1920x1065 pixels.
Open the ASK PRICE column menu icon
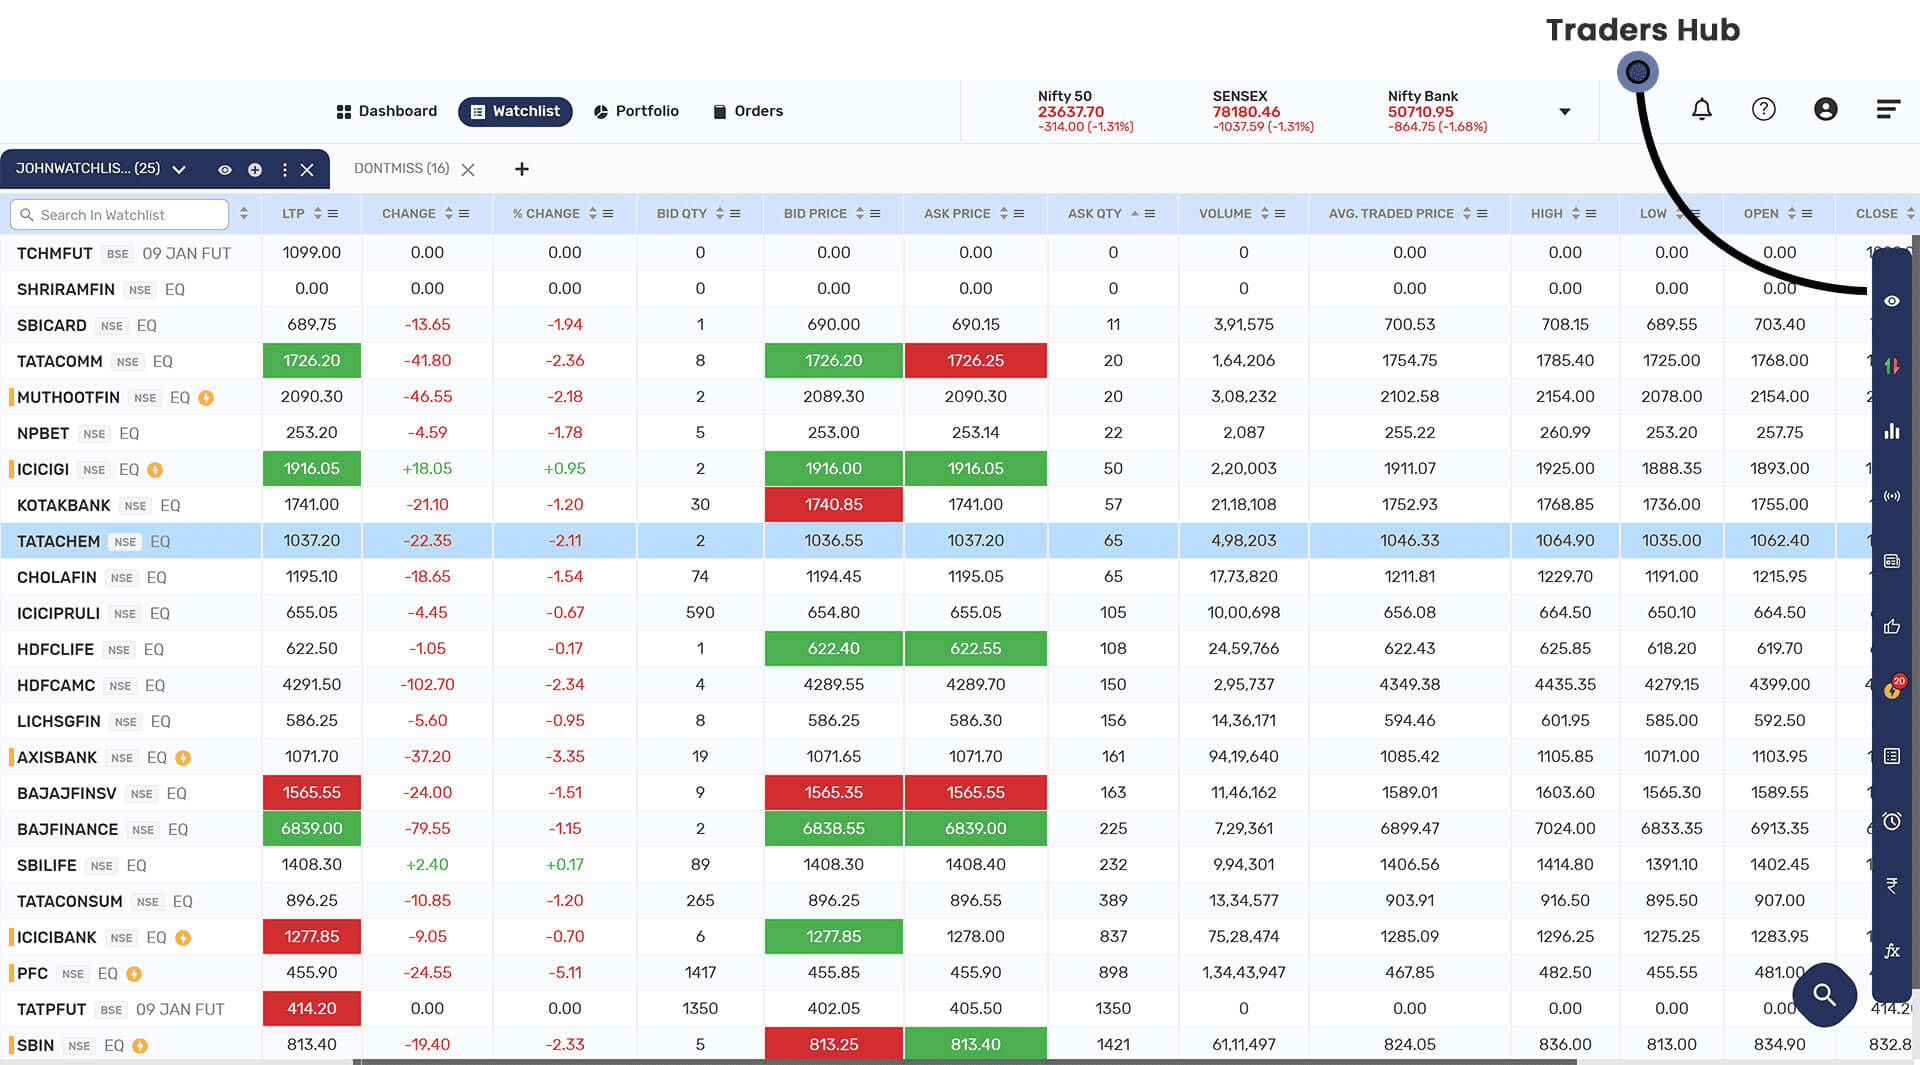pos(1019,214)
